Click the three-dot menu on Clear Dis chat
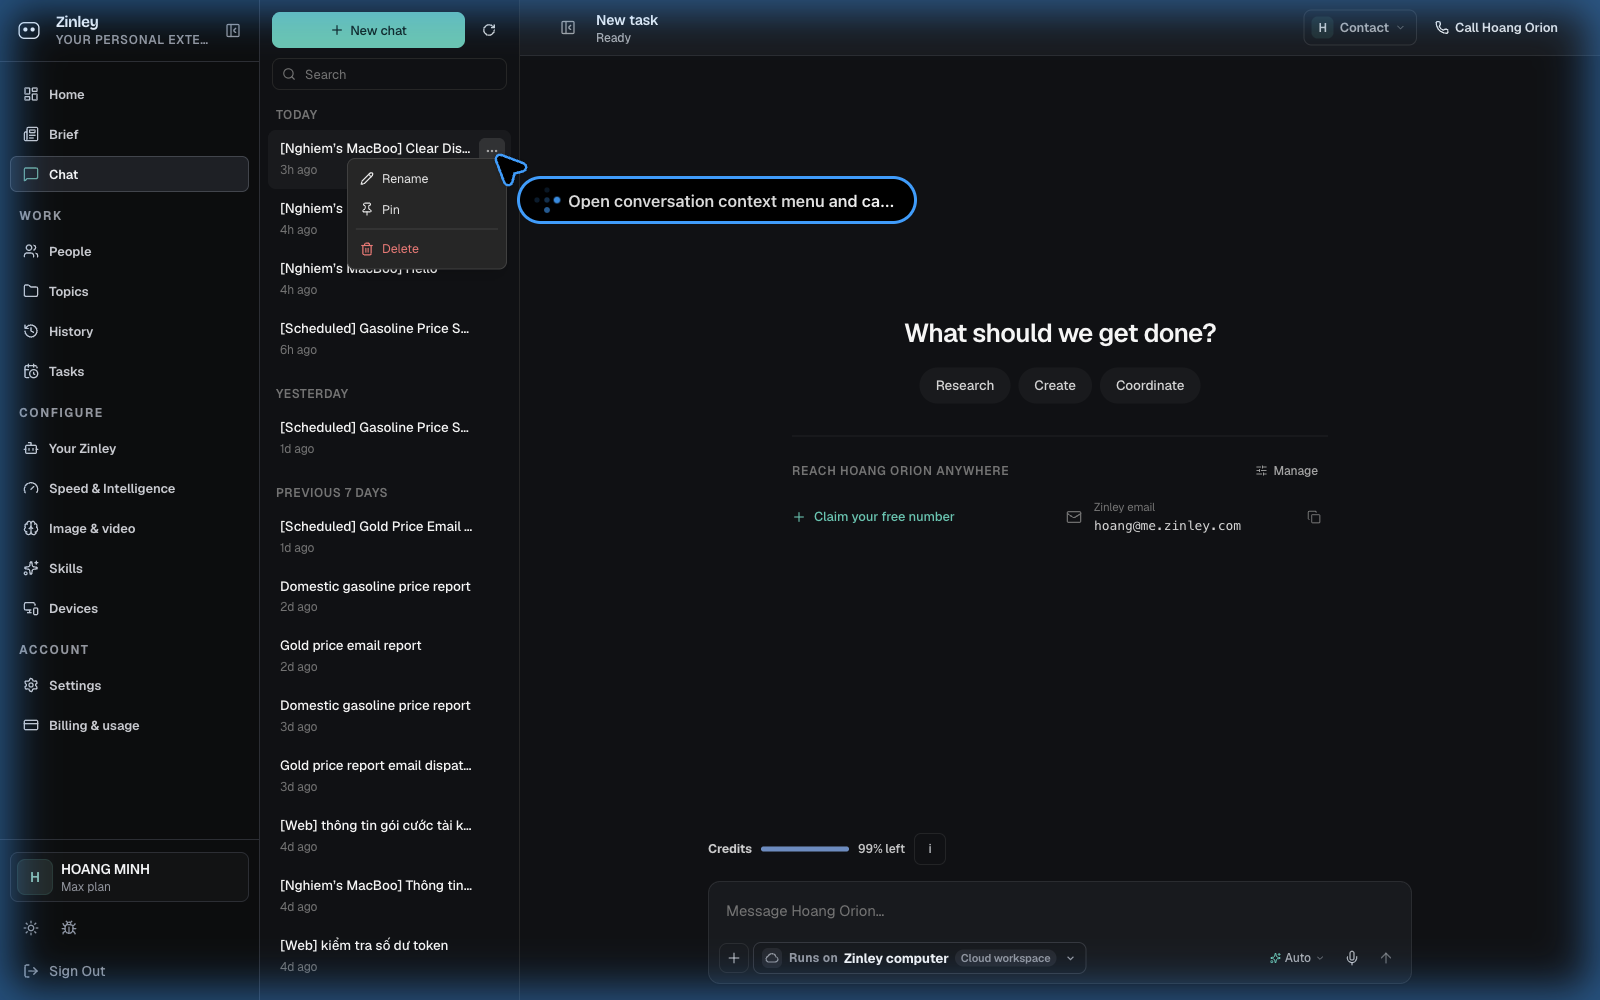 [492, 150]
